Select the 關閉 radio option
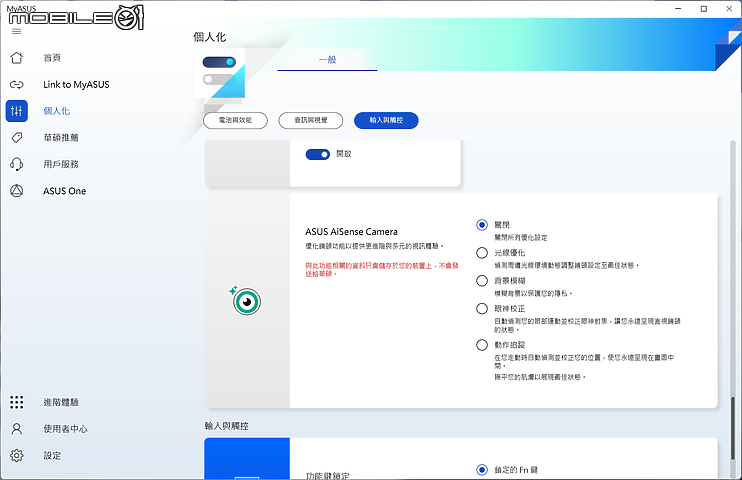The height and width of the screenshot is (480, 742). click(482, 225)
